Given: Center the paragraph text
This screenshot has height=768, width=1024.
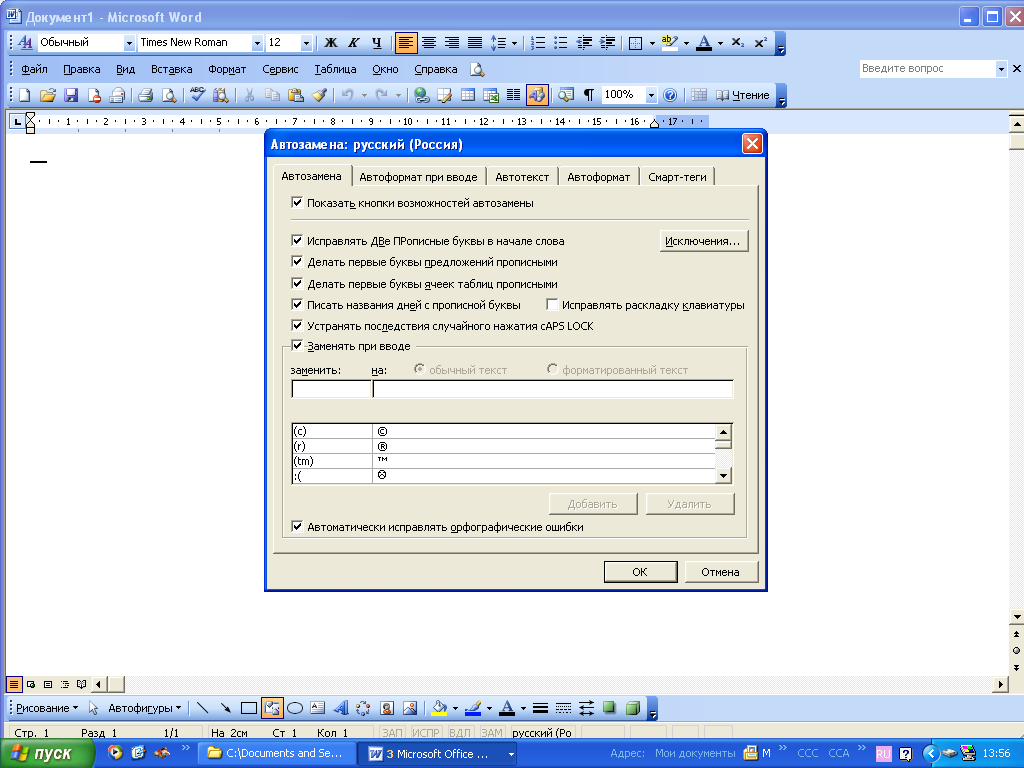Looking at the screenshot, I should 429,43.
